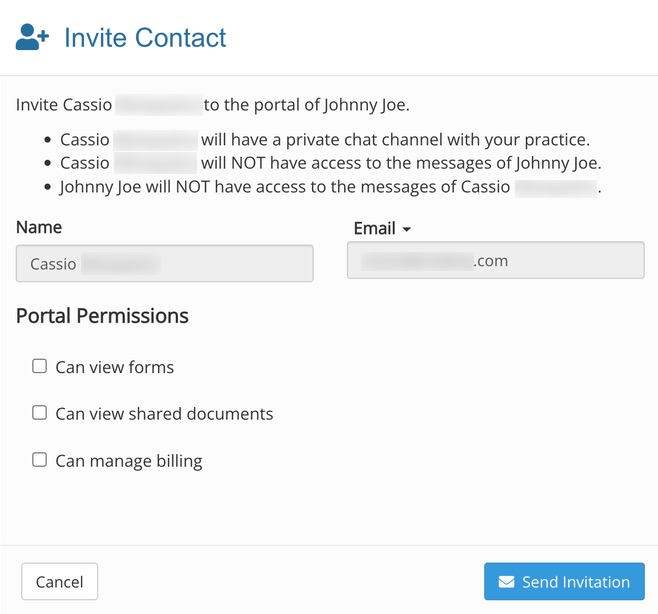
Task: Enable the Can view forms checkbox
Action: pos(39,366)
